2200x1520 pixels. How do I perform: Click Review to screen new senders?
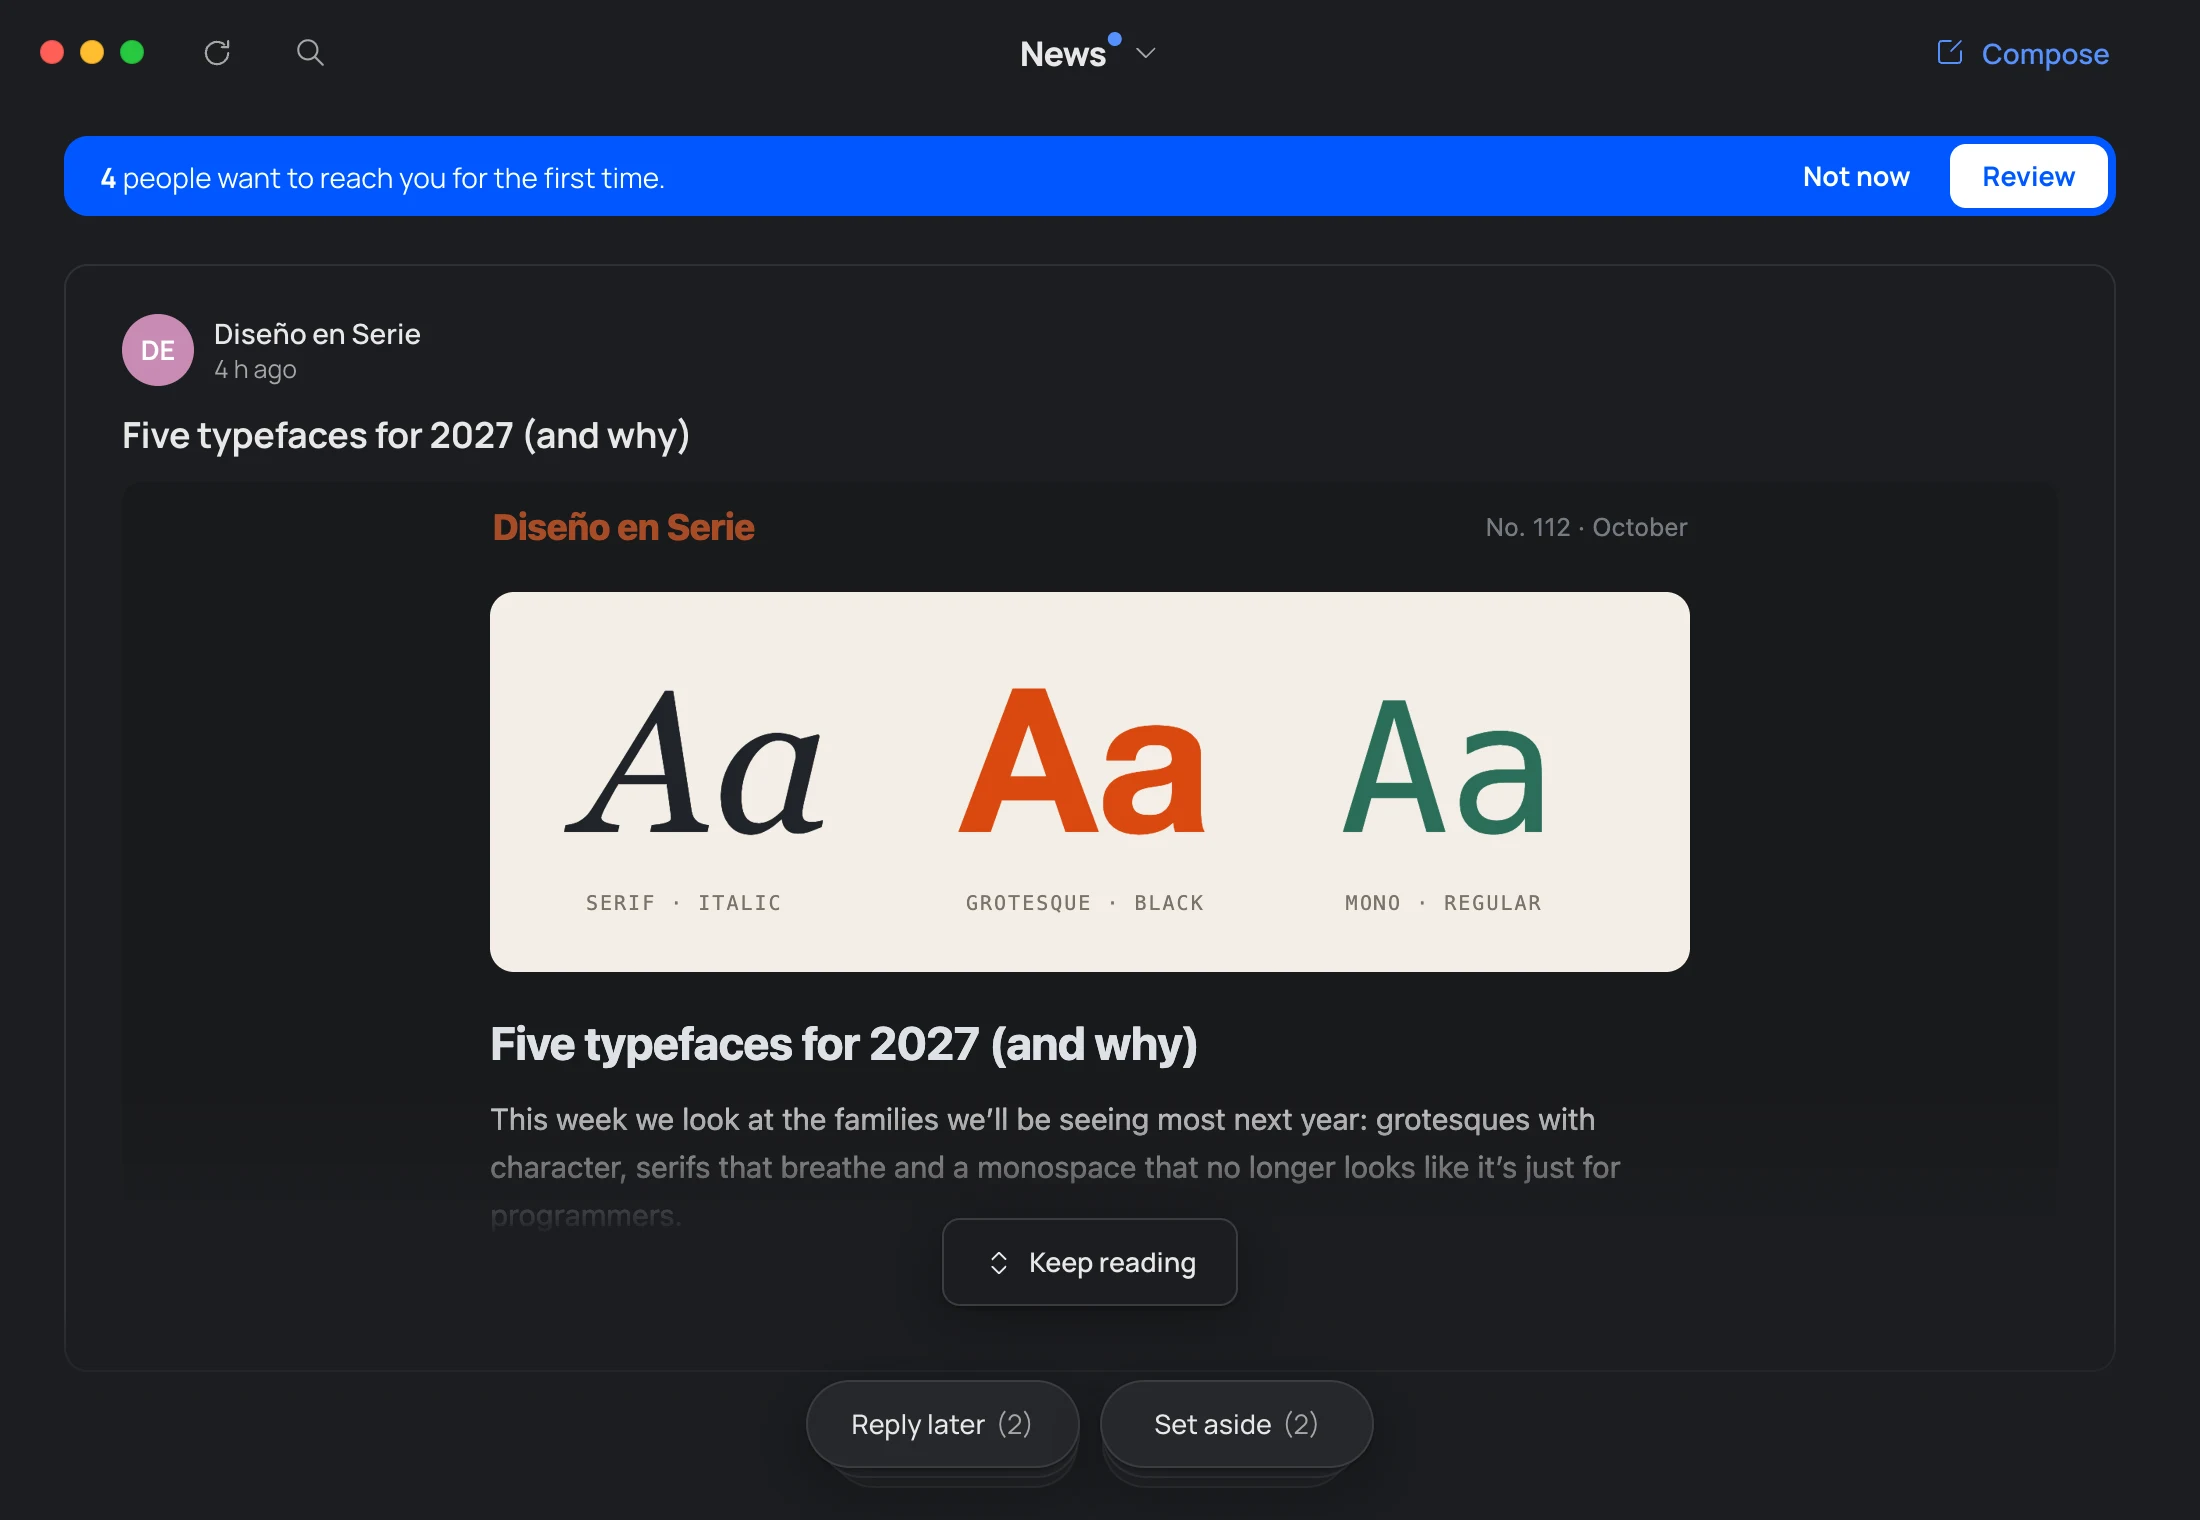(x=2028, y=177)
